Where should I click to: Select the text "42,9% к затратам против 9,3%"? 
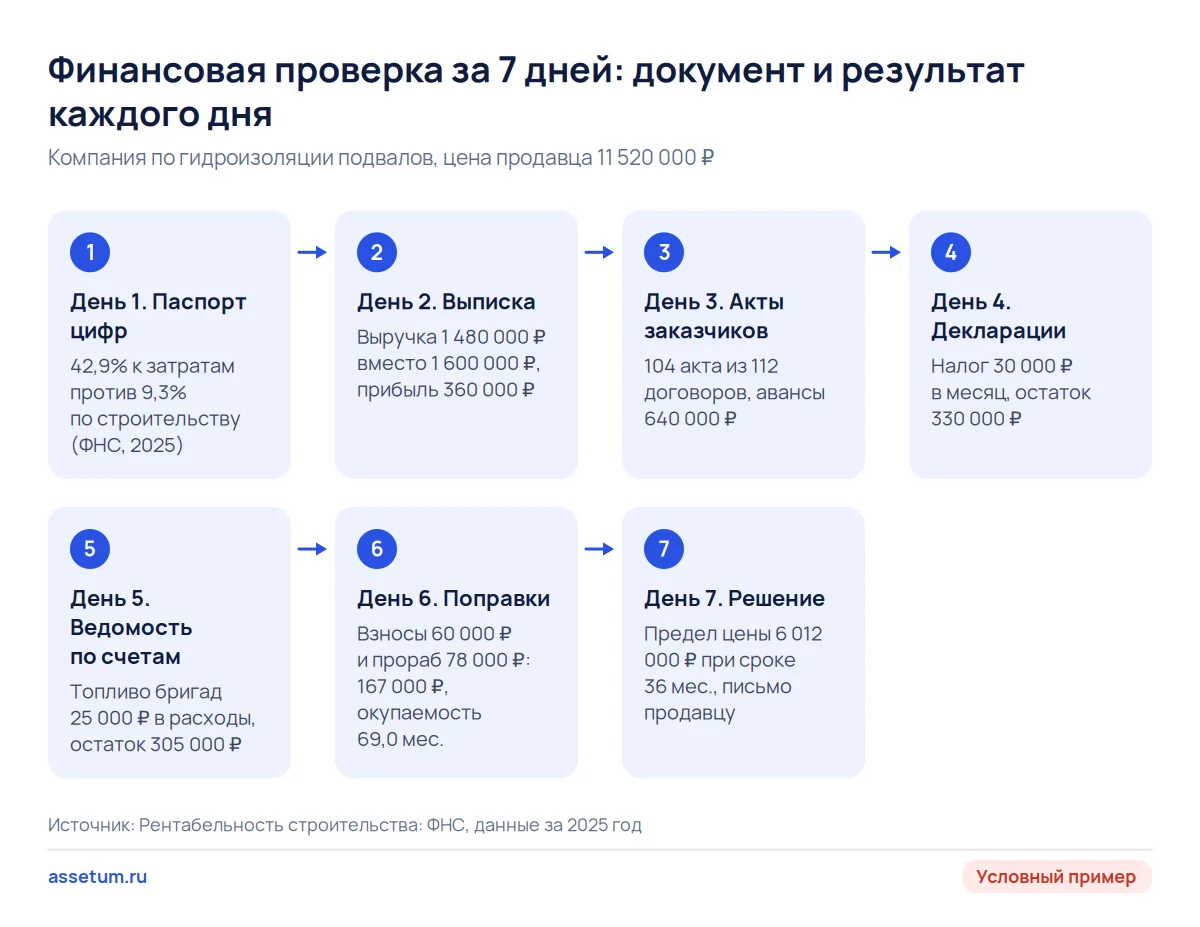pyautogui.click(x=152, y=379)
